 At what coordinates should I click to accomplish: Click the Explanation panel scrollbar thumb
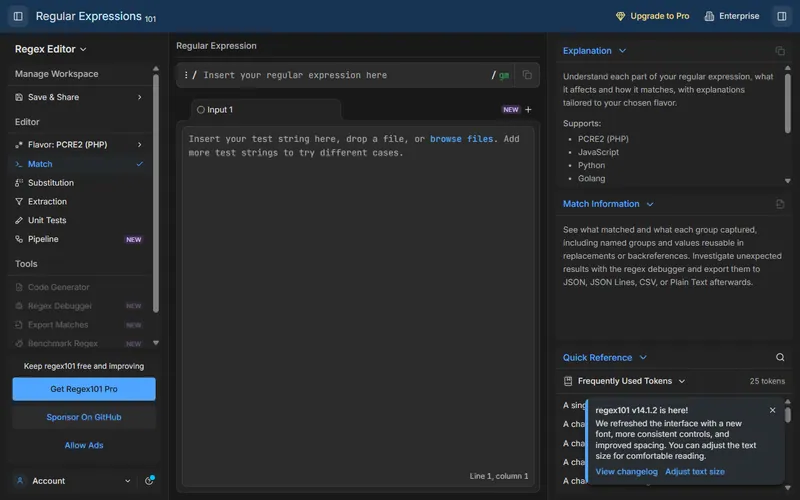(x=787, y=104)
